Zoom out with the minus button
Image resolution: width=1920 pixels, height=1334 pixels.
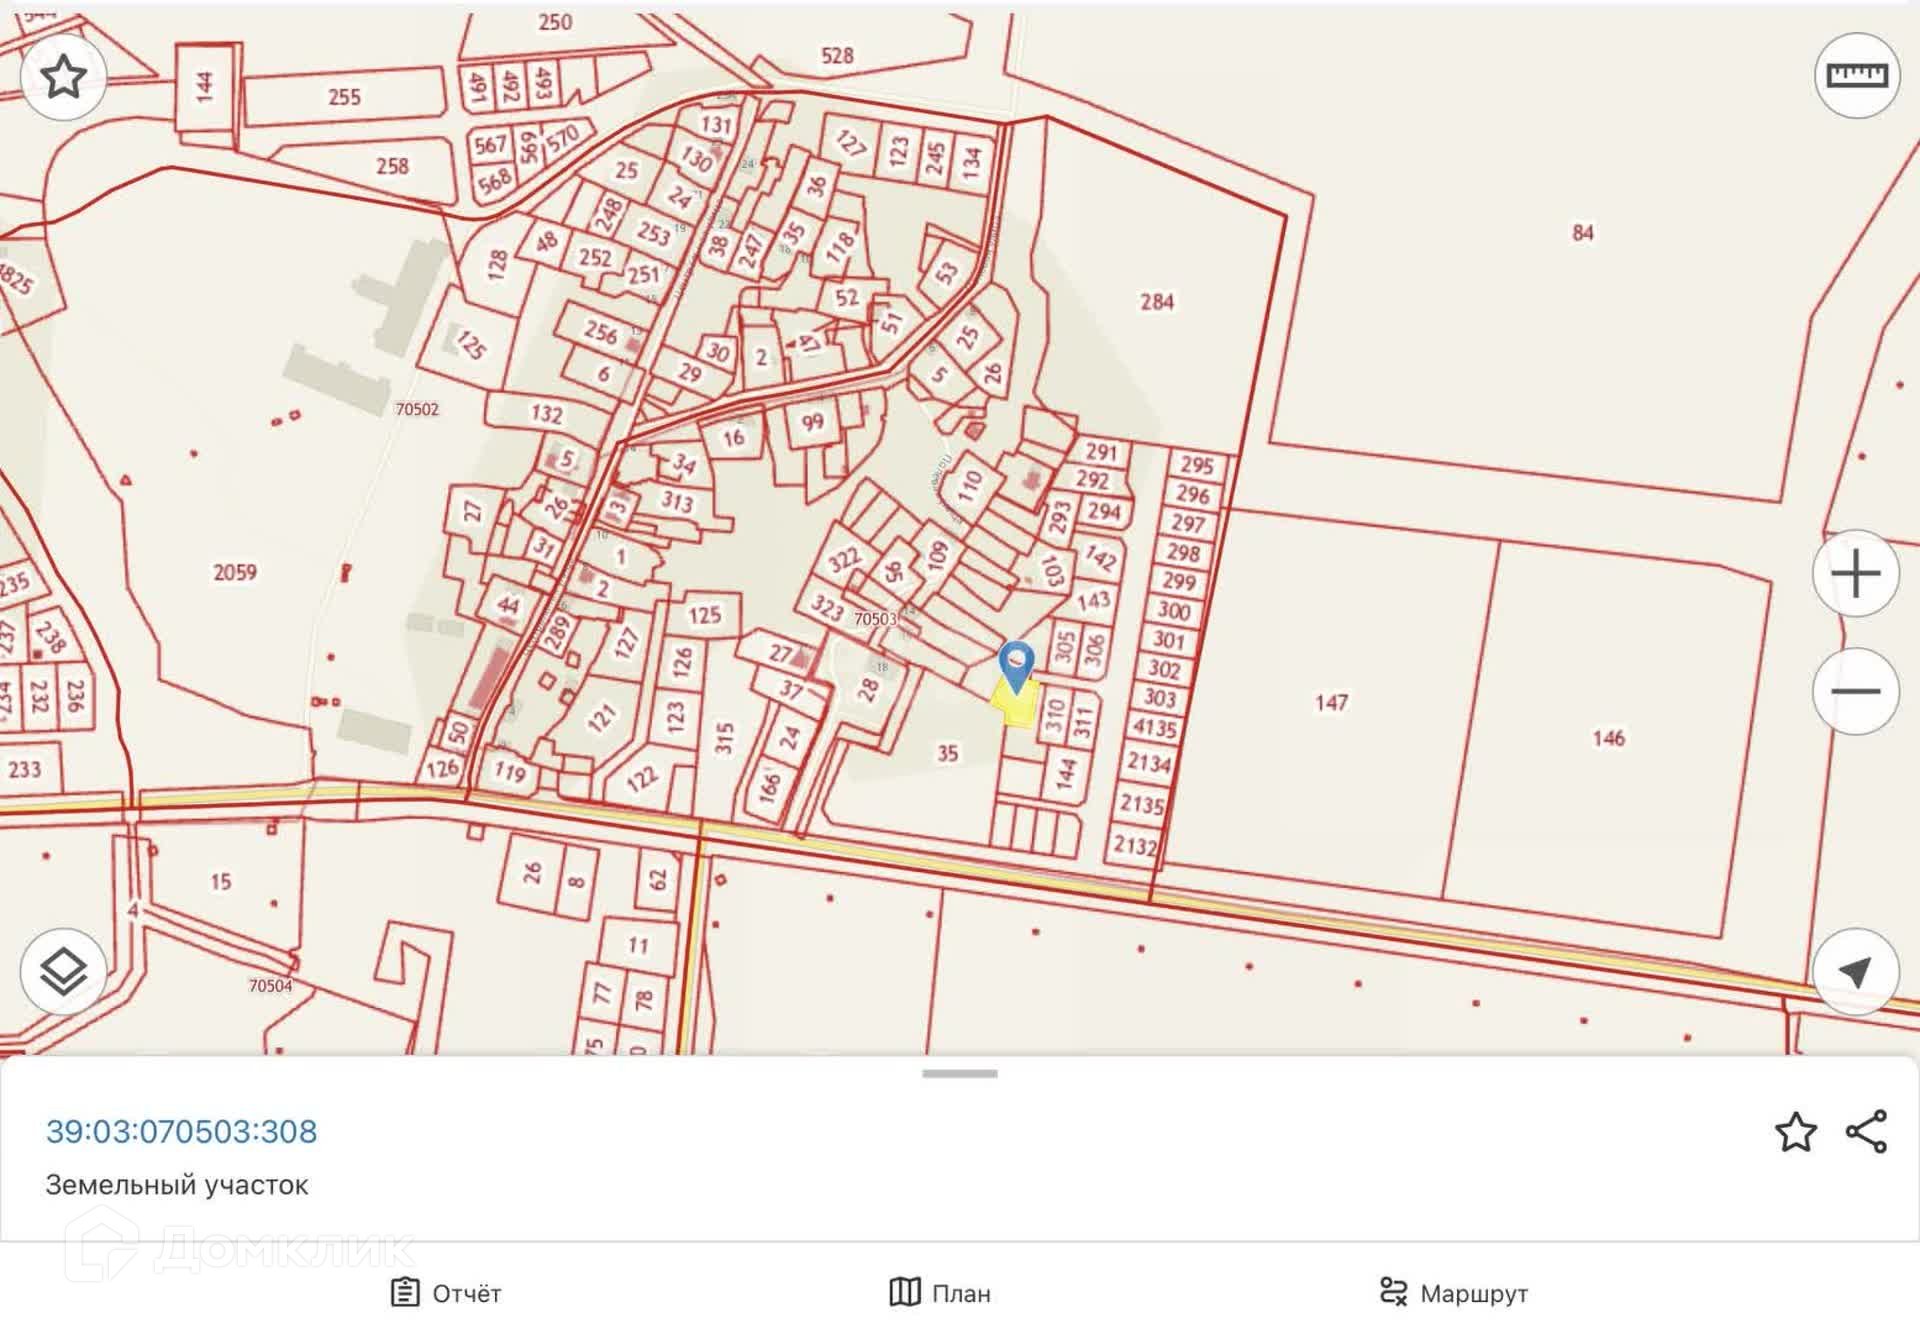pos(1856,691)
